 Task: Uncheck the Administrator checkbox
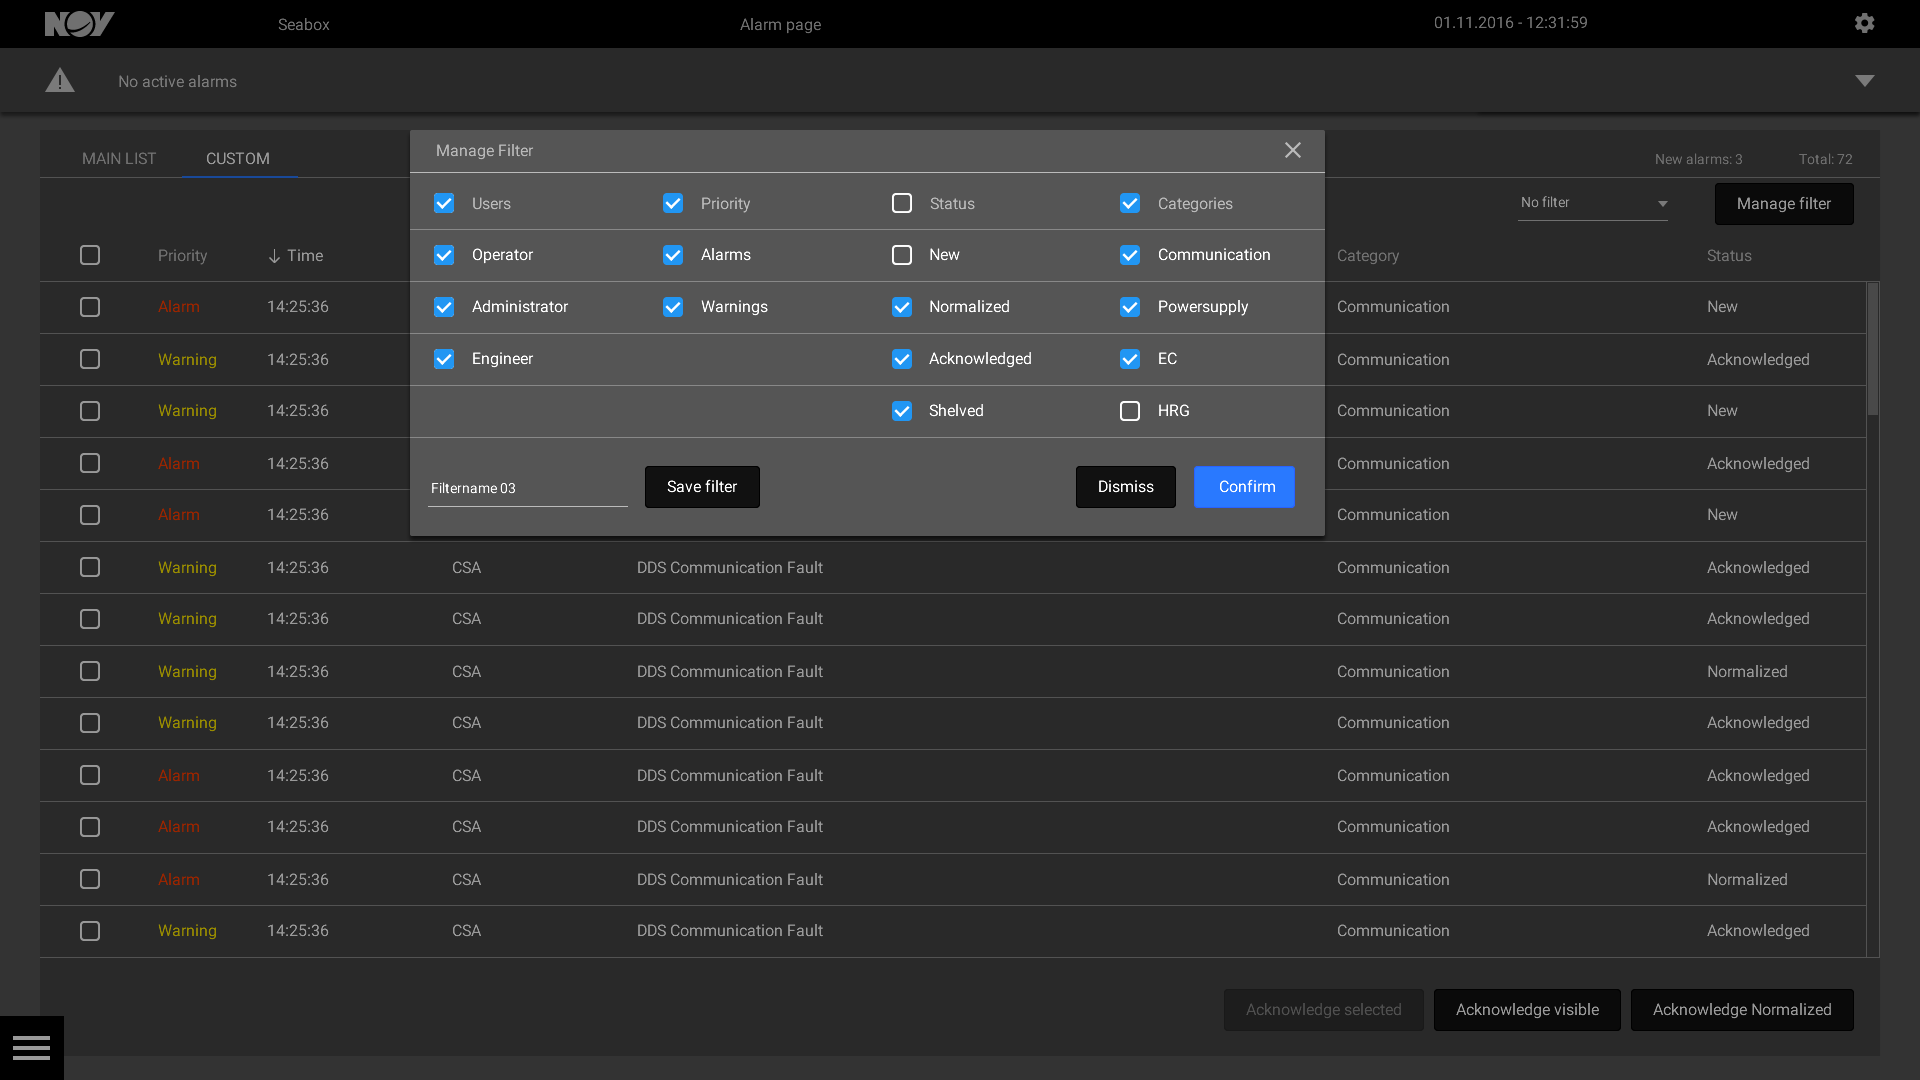click(x=444, y=307)
